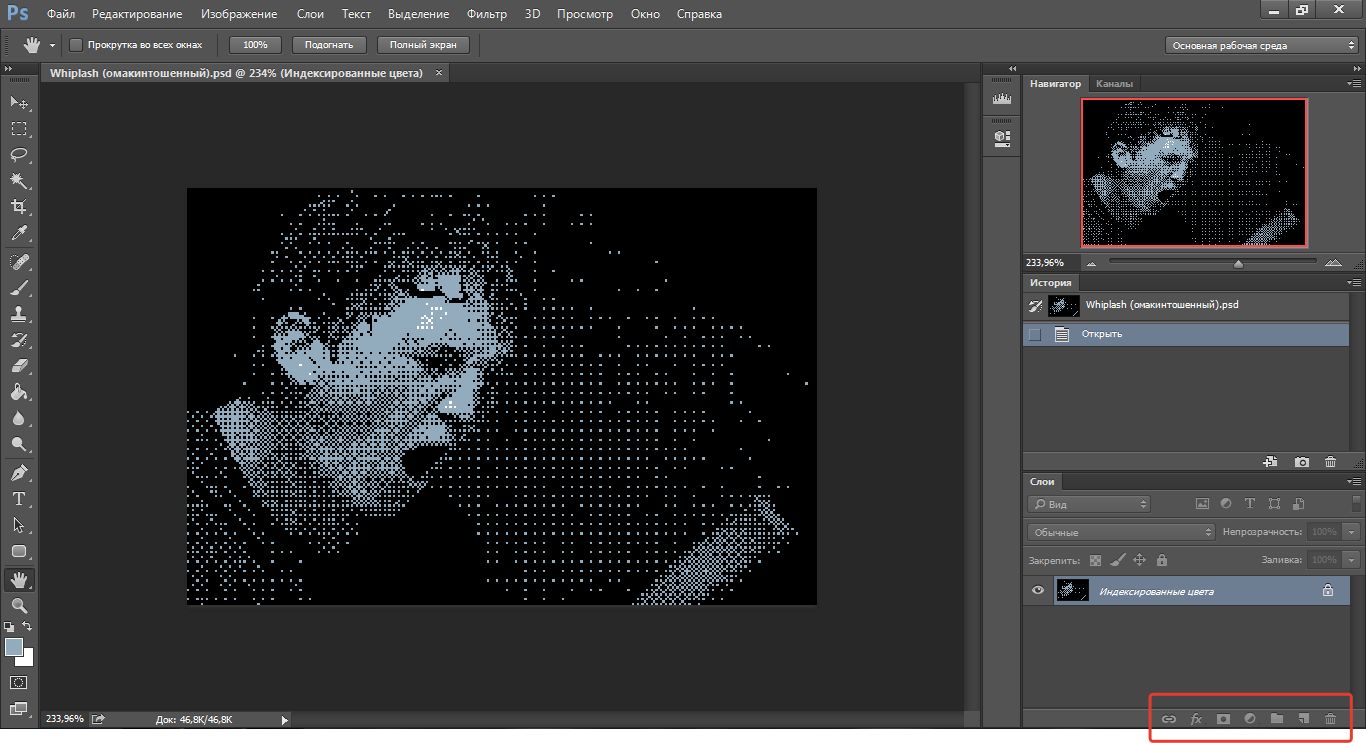Click the 100% zoom button

(x=255, y=45)
